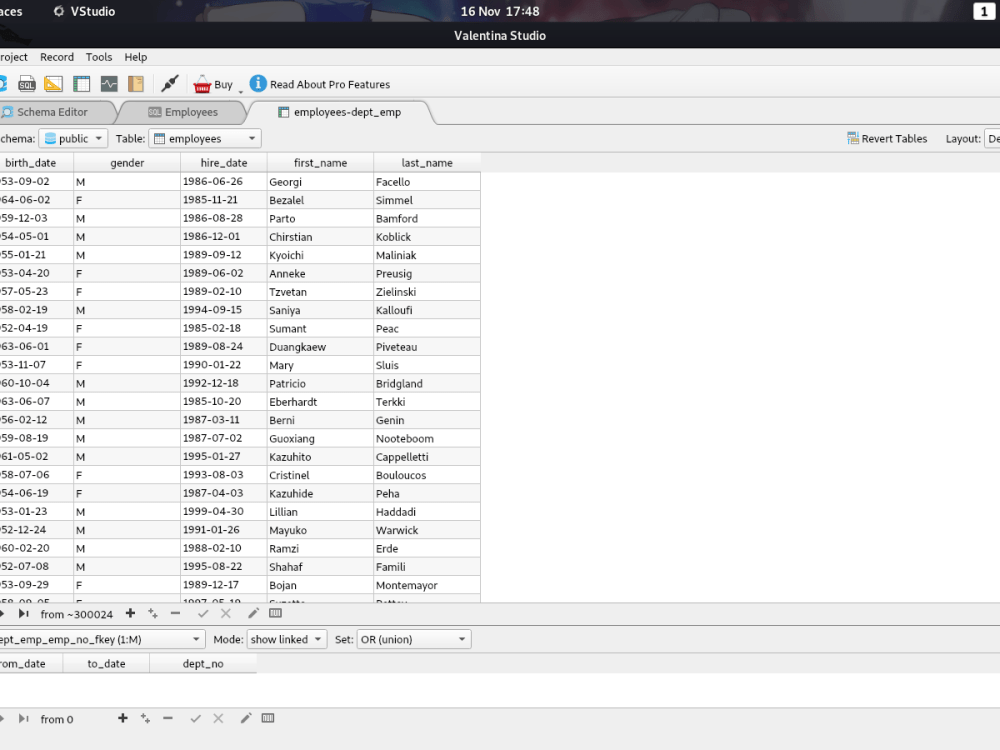Click checkmark in linked table toolbar
Image resolution: width=1000 pixels, height=750 pixels.
(x=196, y=719)
